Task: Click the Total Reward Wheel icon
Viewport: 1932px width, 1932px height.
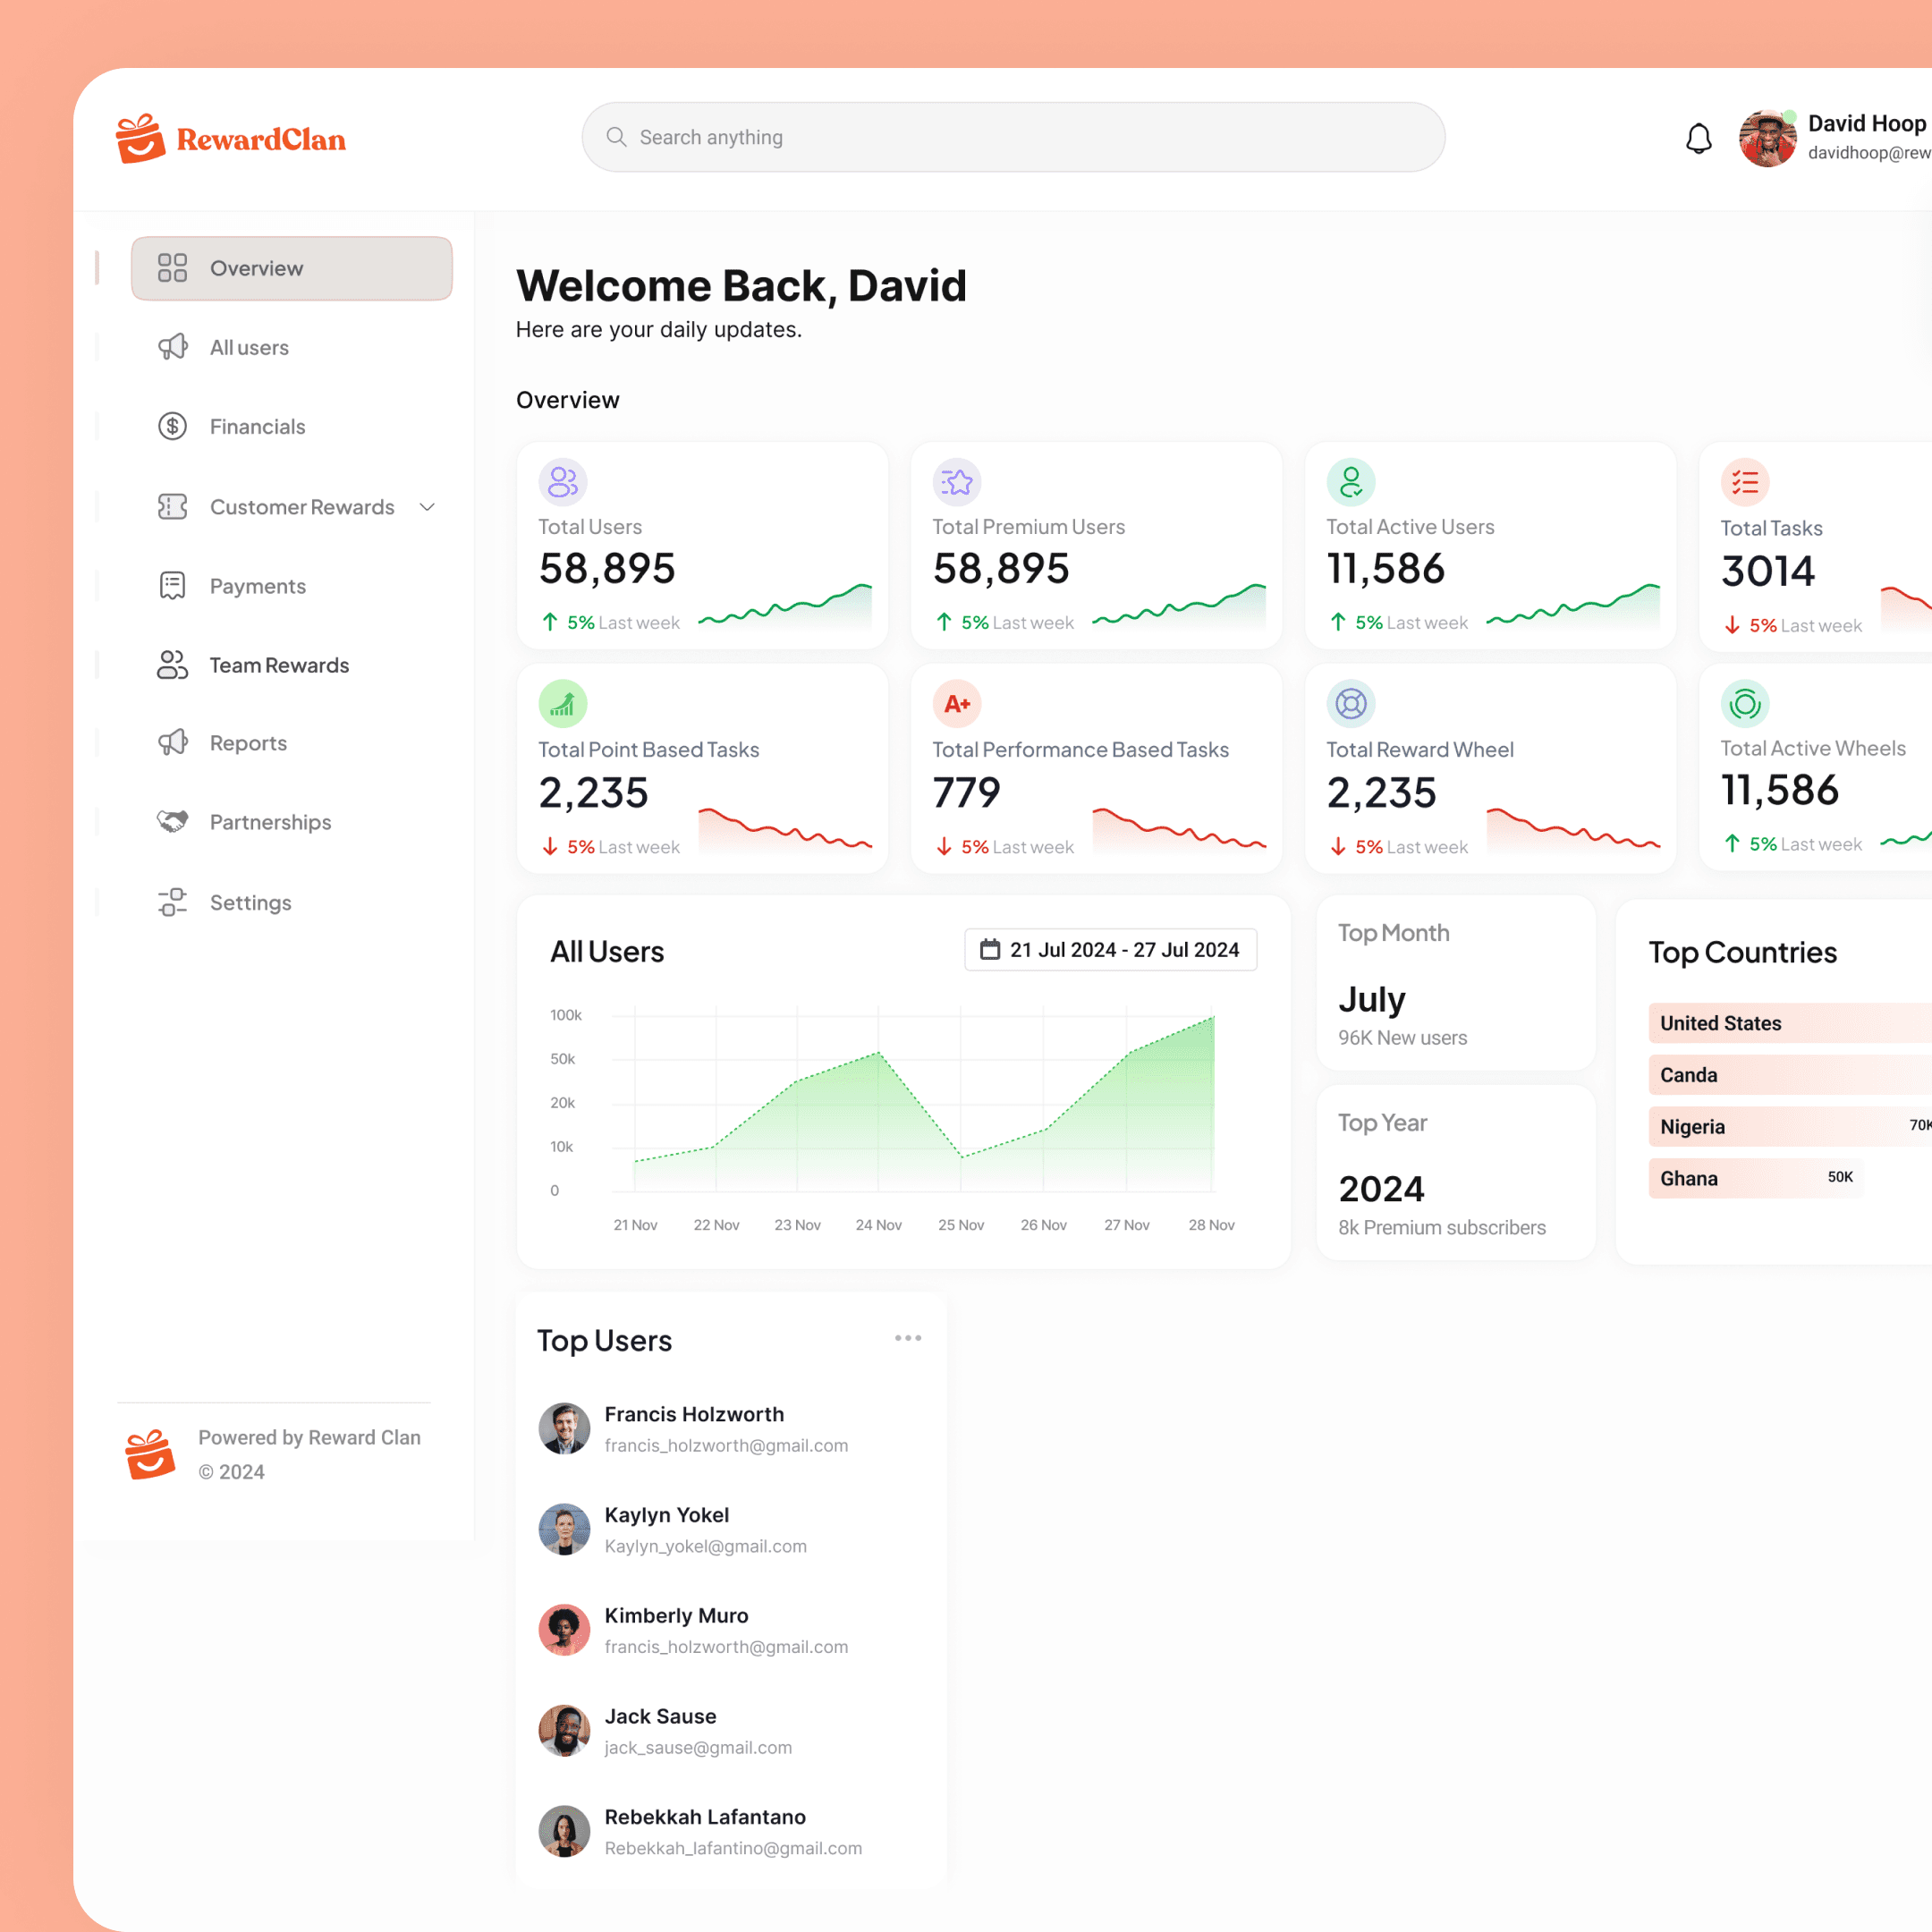Action: click(x=1350, y=704)
